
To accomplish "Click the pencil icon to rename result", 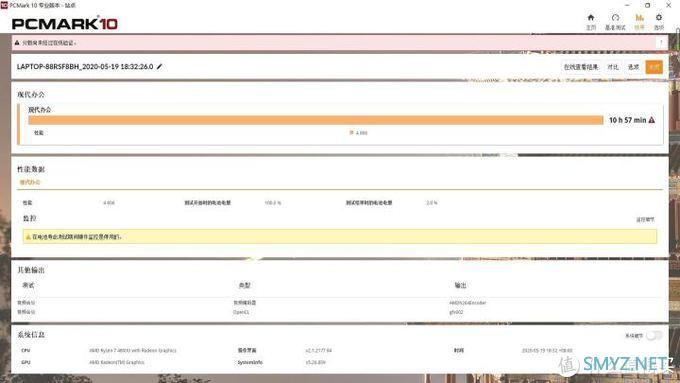I will point(159,66).
